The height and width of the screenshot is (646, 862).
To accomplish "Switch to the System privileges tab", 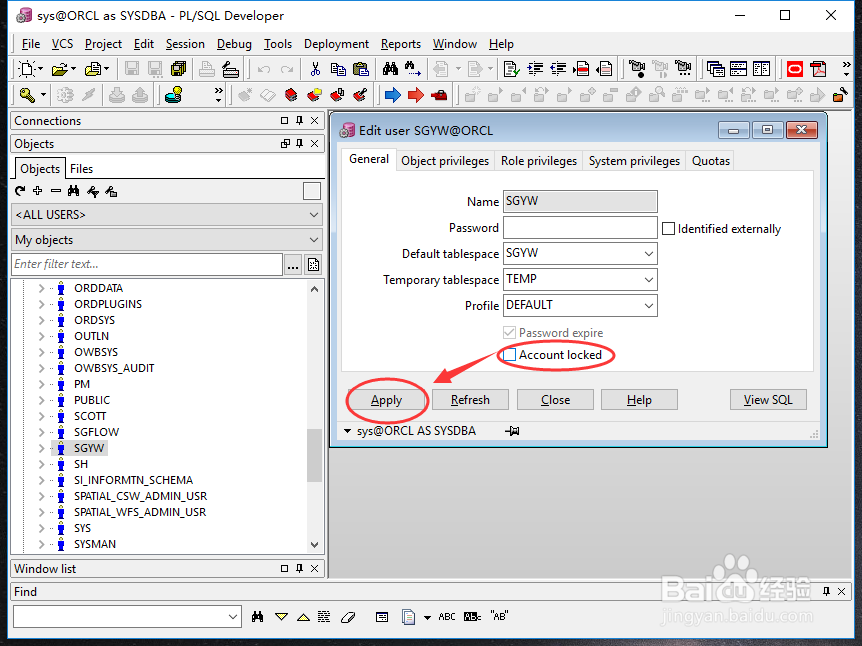I will pos(634,161).
